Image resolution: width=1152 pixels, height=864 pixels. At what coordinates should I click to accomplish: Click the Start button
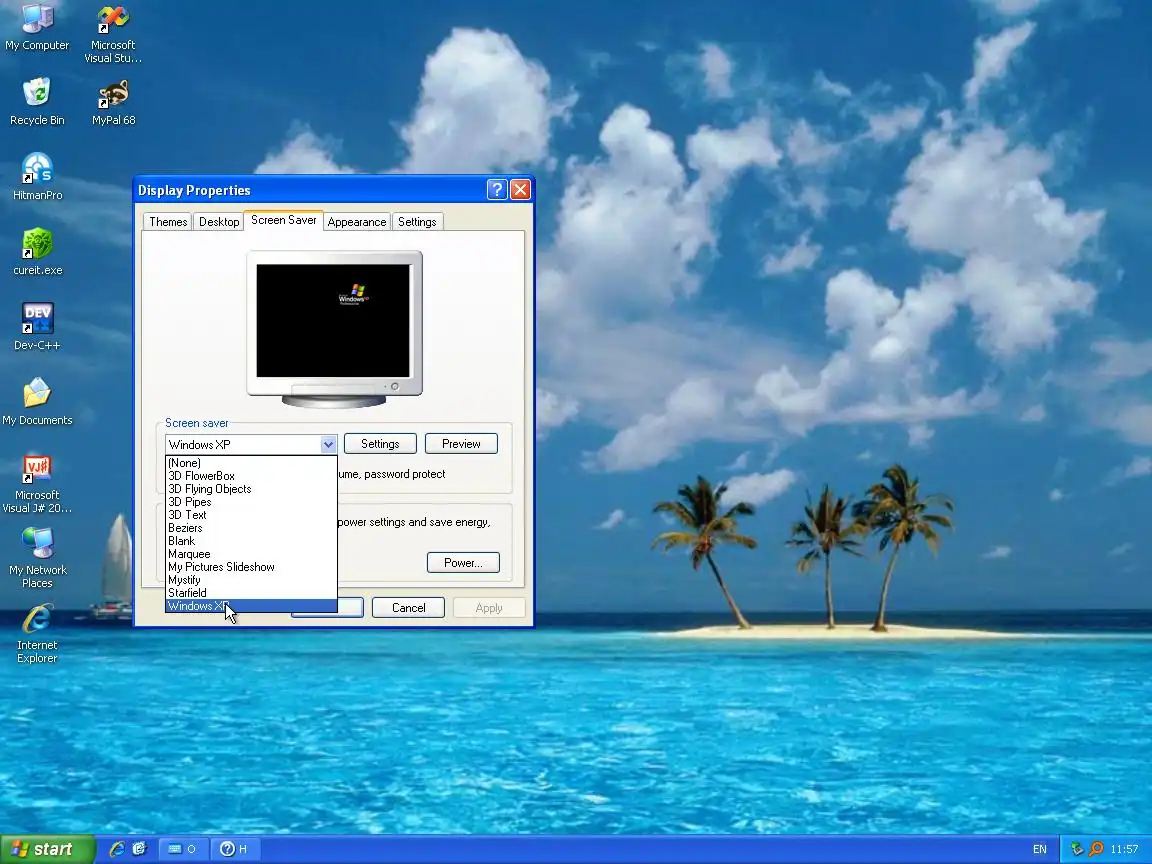click(47, 849)
